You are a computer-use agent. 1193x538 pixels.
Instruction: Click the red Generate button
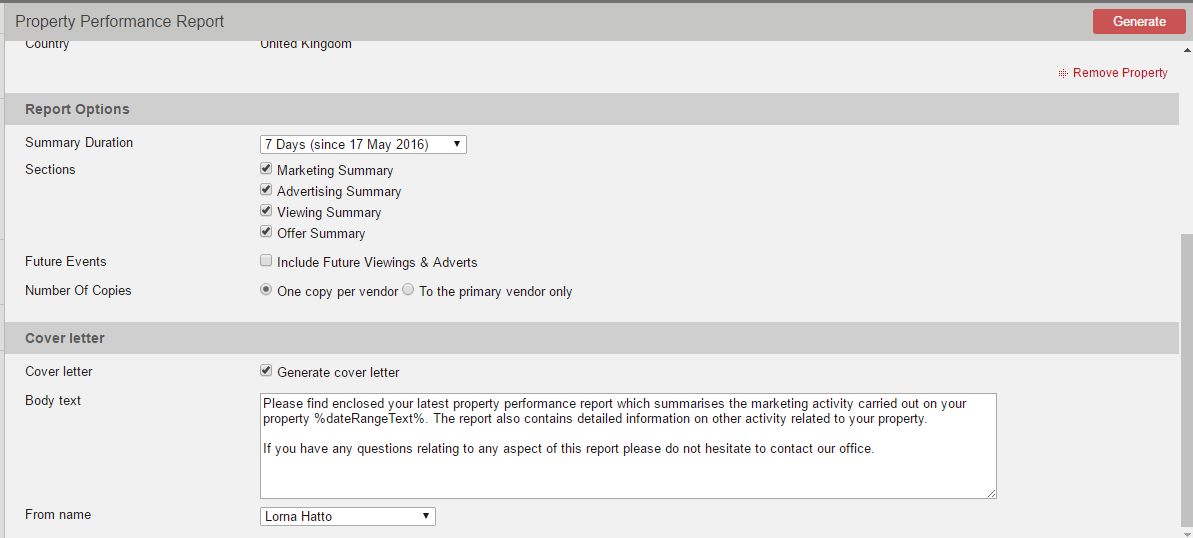1139,21
